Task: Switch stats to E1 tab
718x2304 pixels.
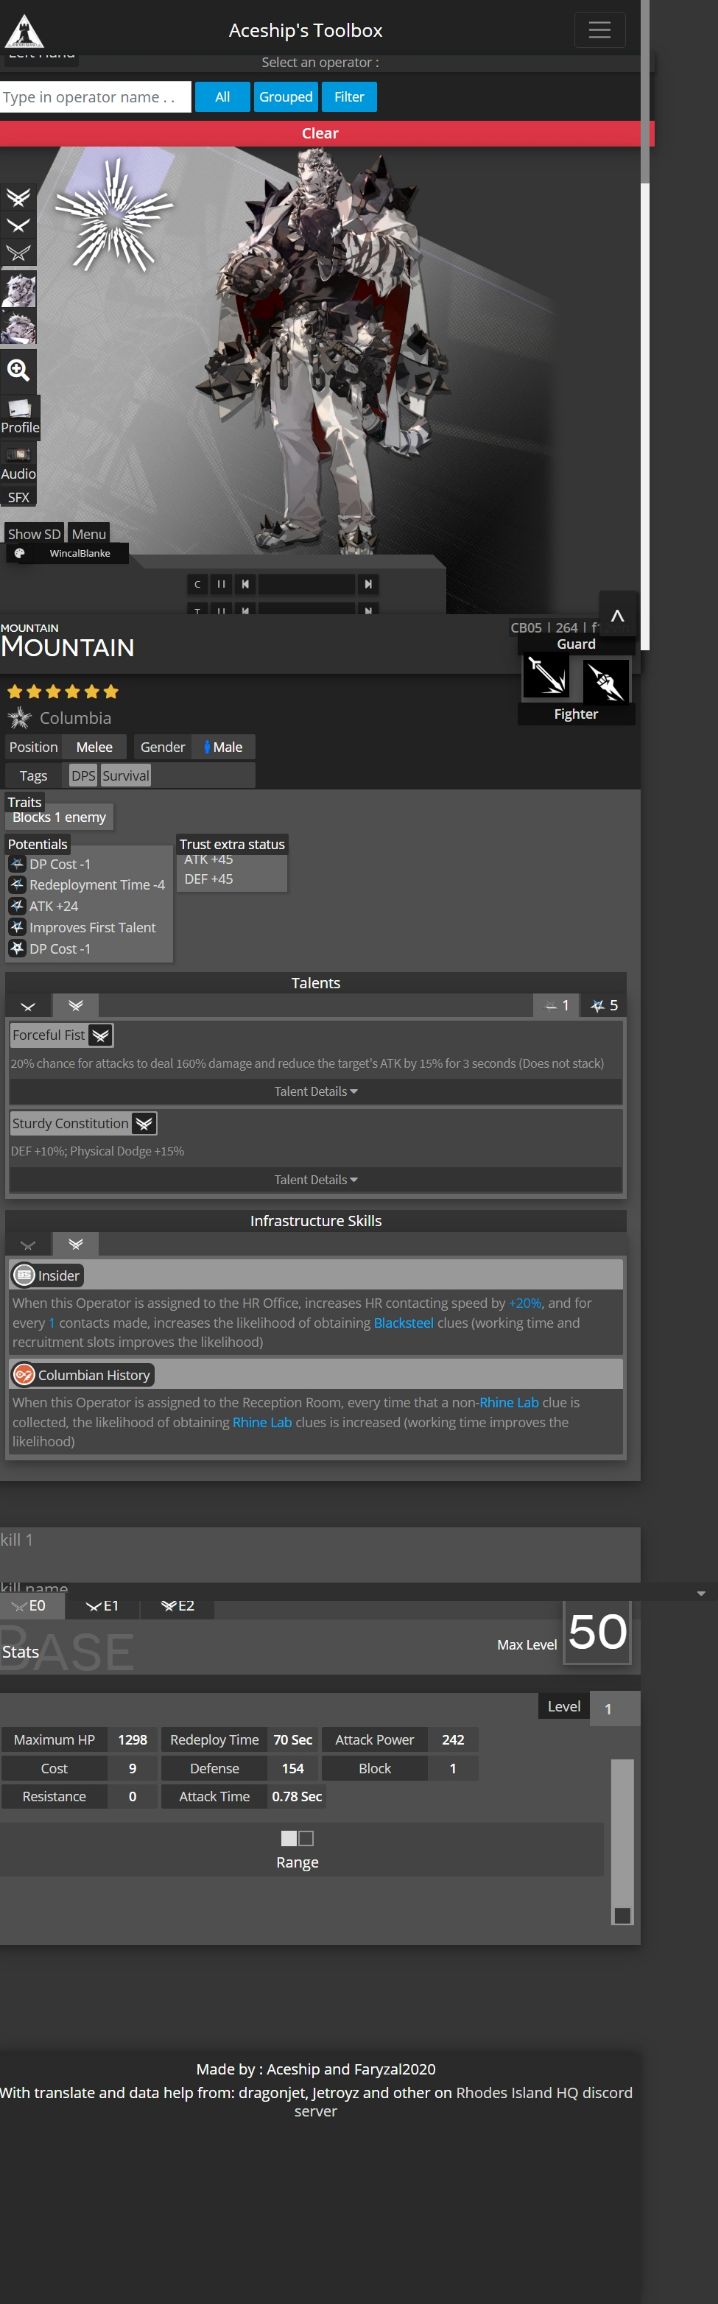Action: point(103,1606)
